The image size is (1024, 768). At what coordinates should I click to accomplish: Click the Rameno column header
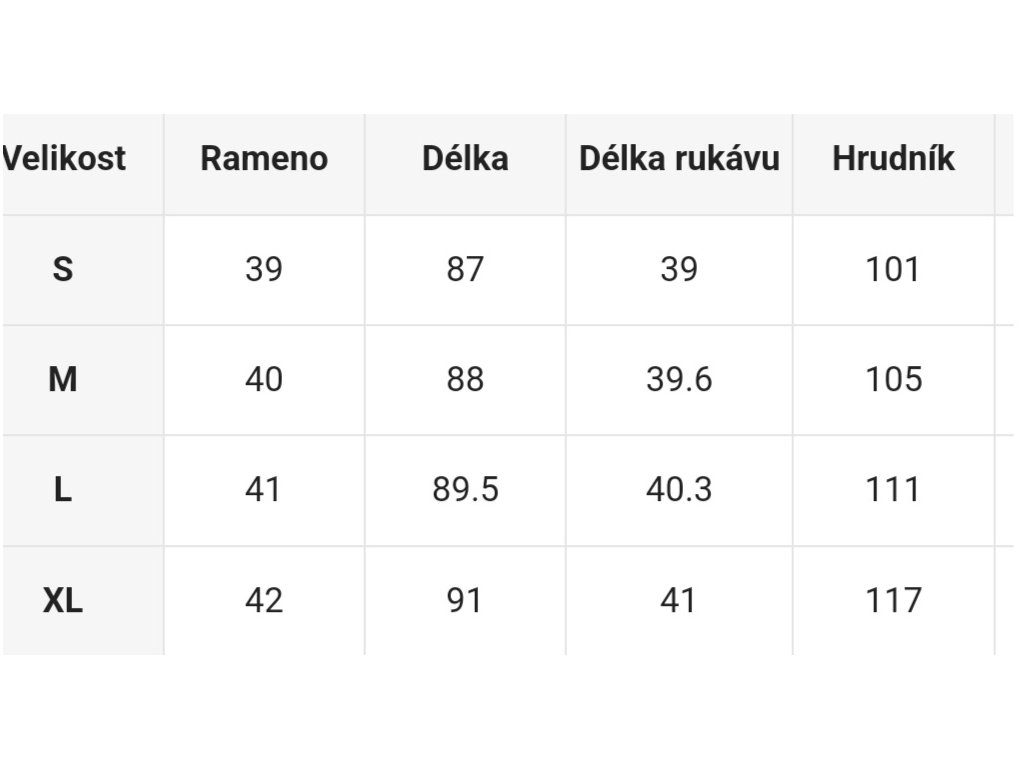264,159
